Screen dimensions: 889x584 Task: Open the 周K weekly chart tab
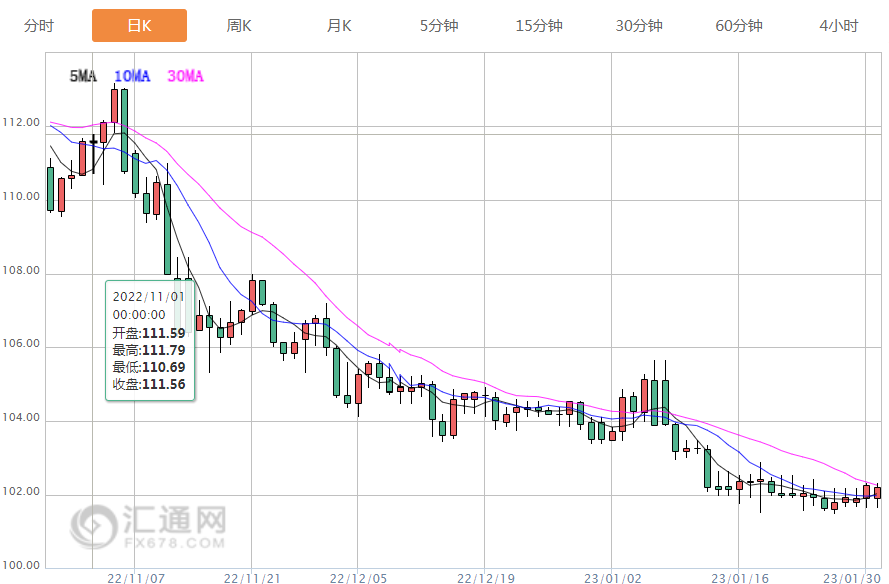pyautogui.click(x=239, y=26)
